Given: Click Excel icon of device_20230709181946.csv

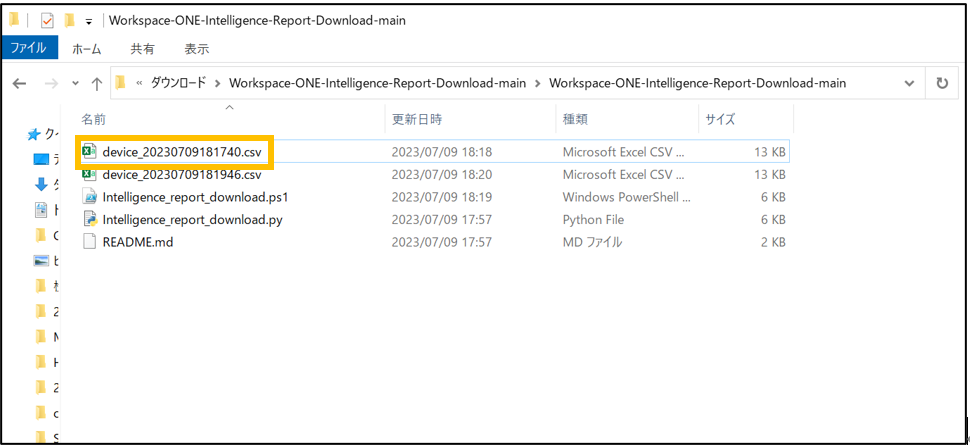Looking at the screenshot, I should tap(90, 175).
